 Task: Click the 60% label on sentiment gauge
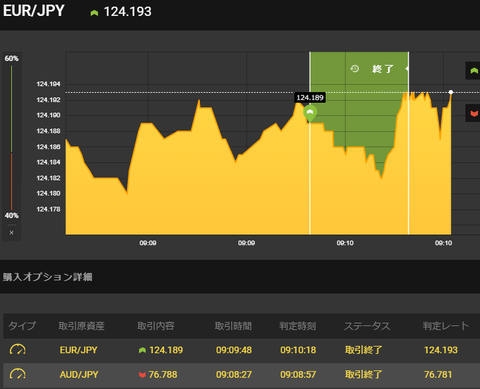pyautogui.click(x=11, y=59)
